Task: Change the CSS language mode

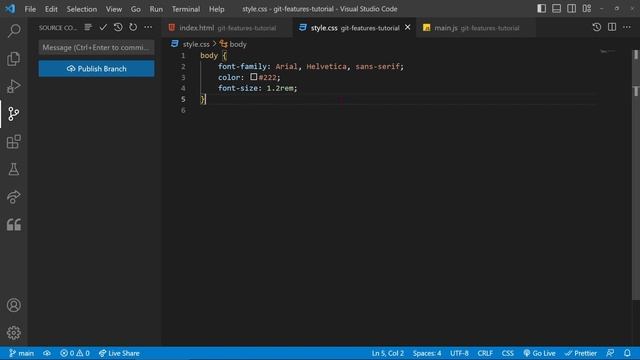Action: click(508, 353)
